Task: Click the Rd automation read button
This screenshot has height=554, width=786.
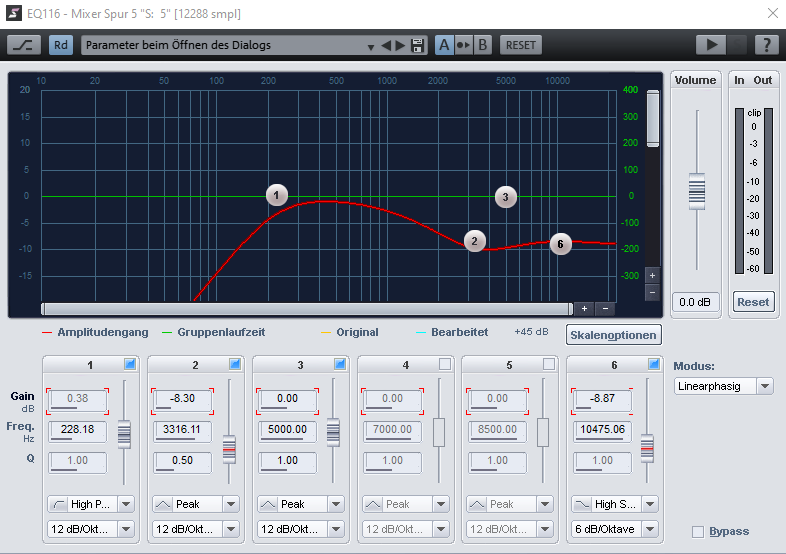Action: click(61, 45)
